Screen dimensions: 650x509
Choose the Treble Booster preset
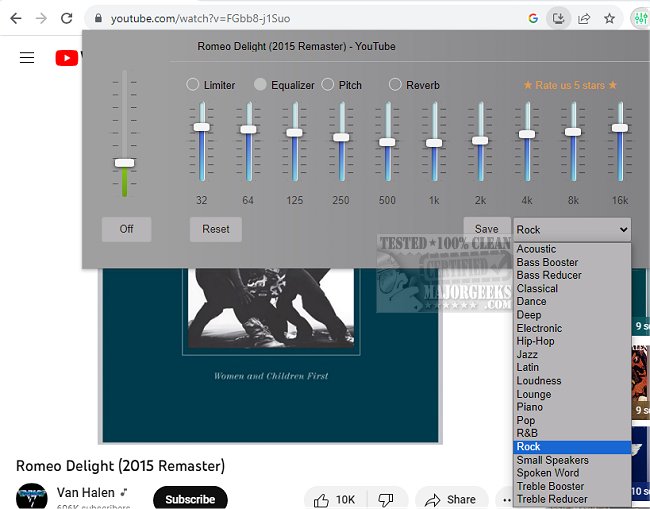pyautogui.click(x=572, y=486)
